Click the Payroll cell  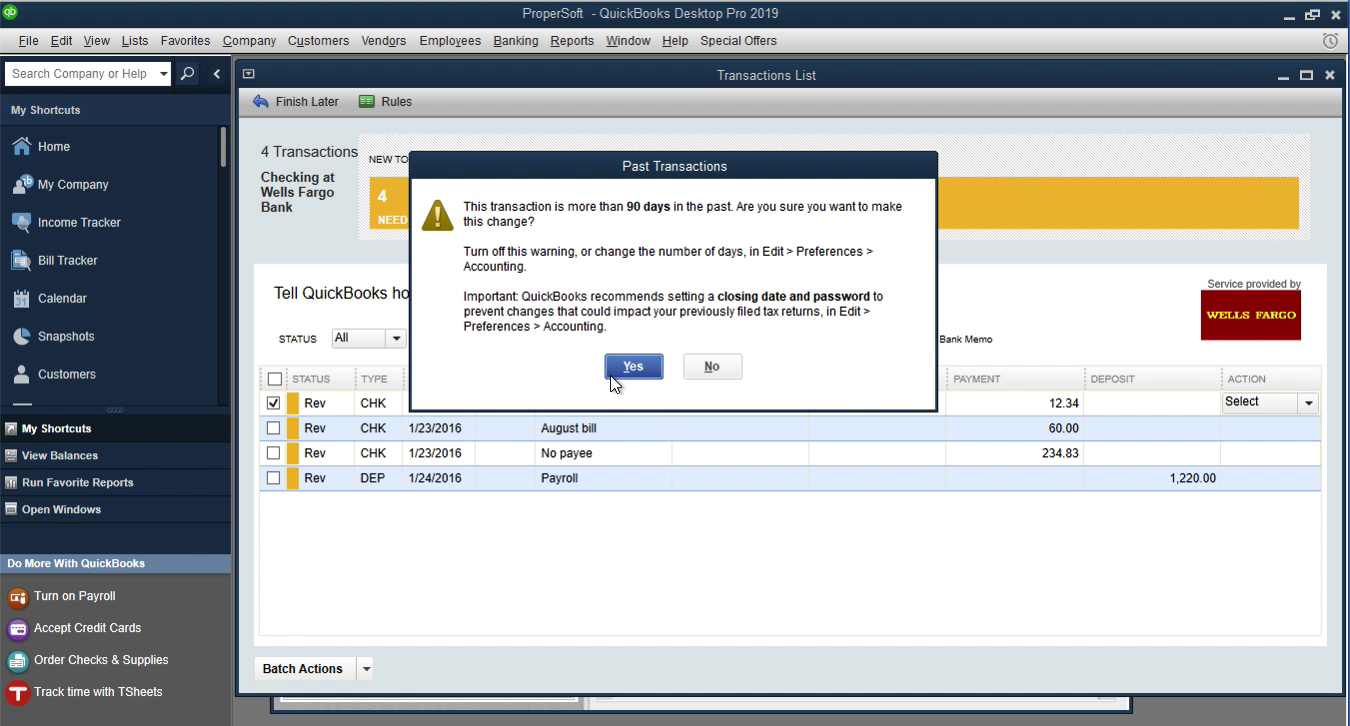click(604, 478)
